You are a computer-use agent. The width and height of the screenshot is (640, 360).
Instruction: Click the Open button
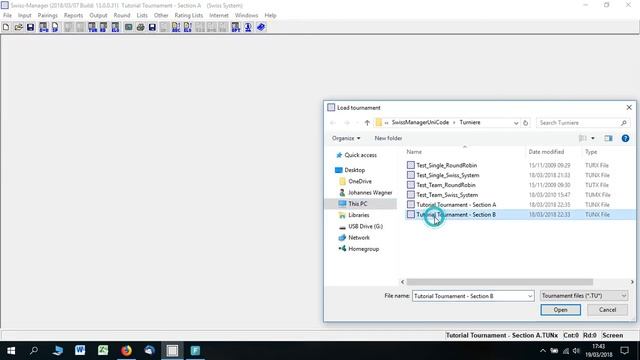(560, 310)
